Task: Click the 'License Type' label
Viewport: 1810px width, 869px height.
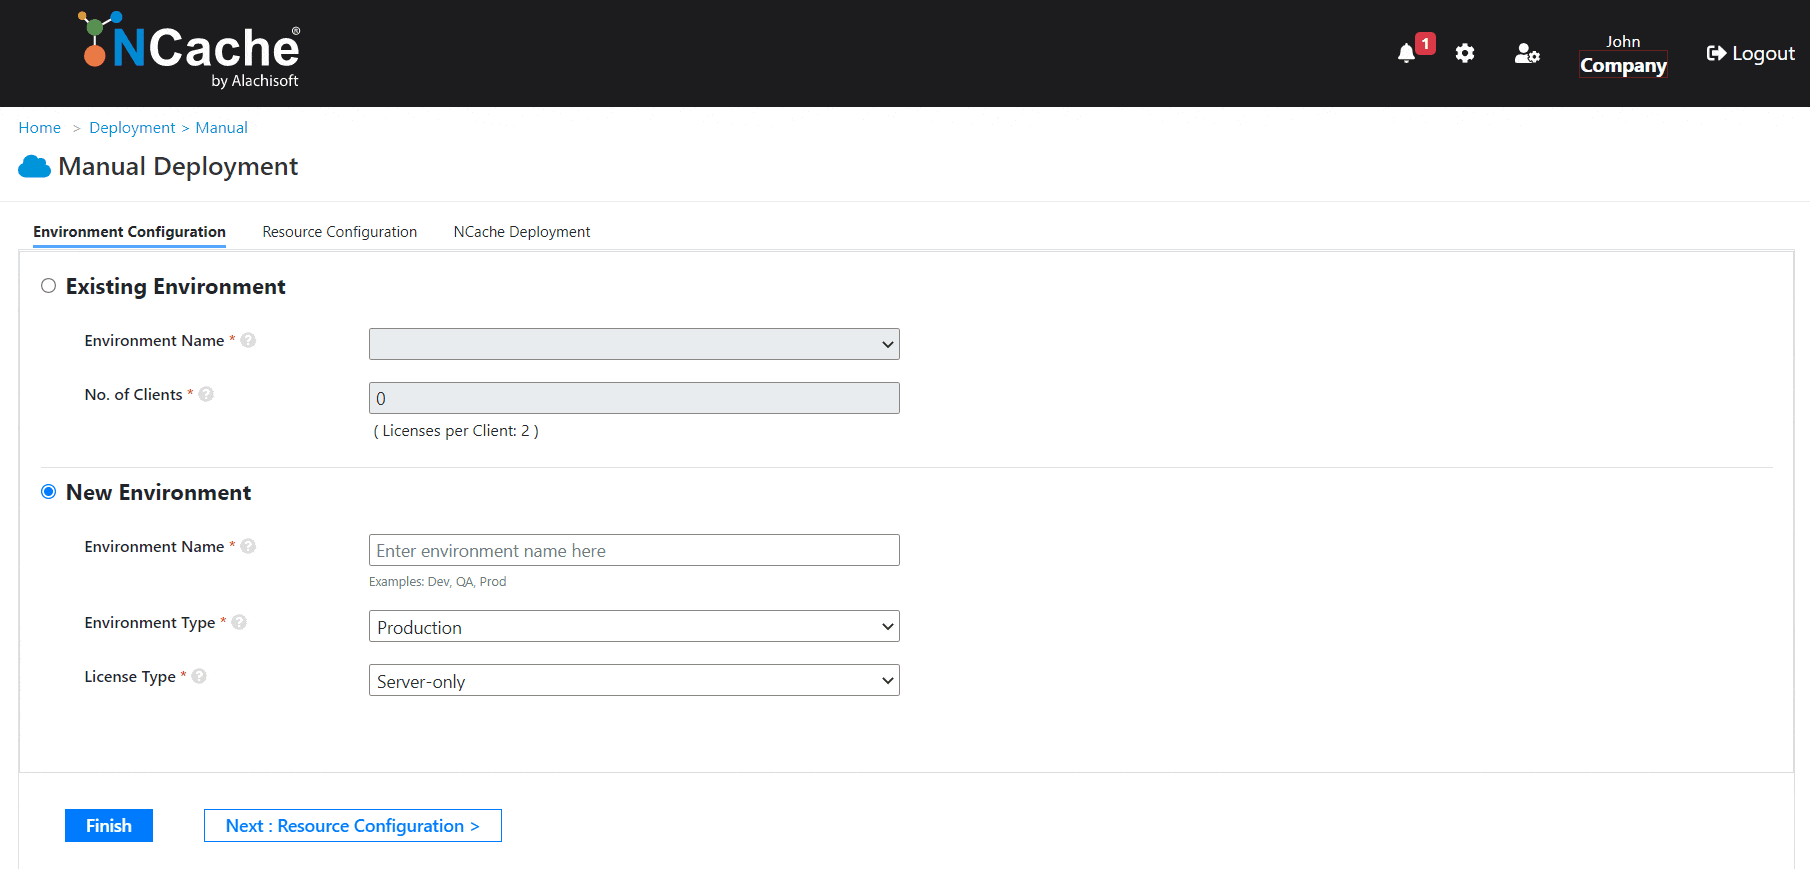Action: (130, 677)
